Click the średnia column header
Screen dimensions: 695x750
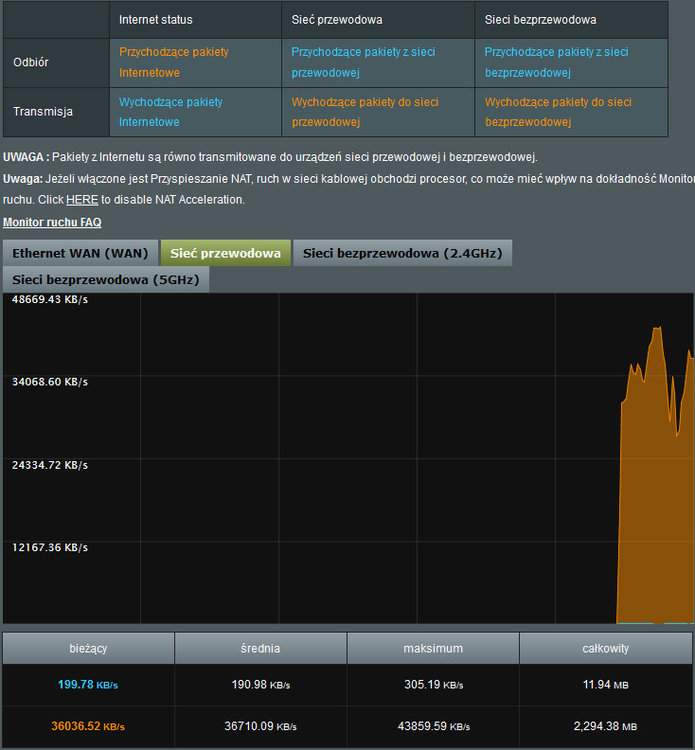point(261,649)
